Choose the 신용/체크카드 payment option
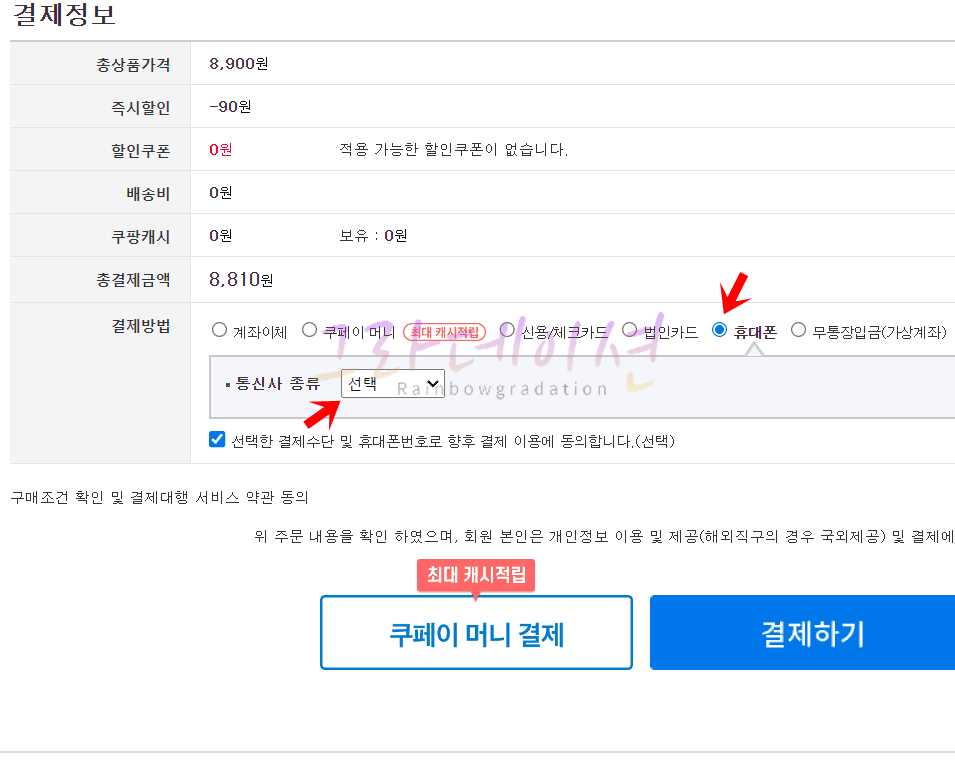Viewport: 955px width, 769px height. (x=507, y=330)
